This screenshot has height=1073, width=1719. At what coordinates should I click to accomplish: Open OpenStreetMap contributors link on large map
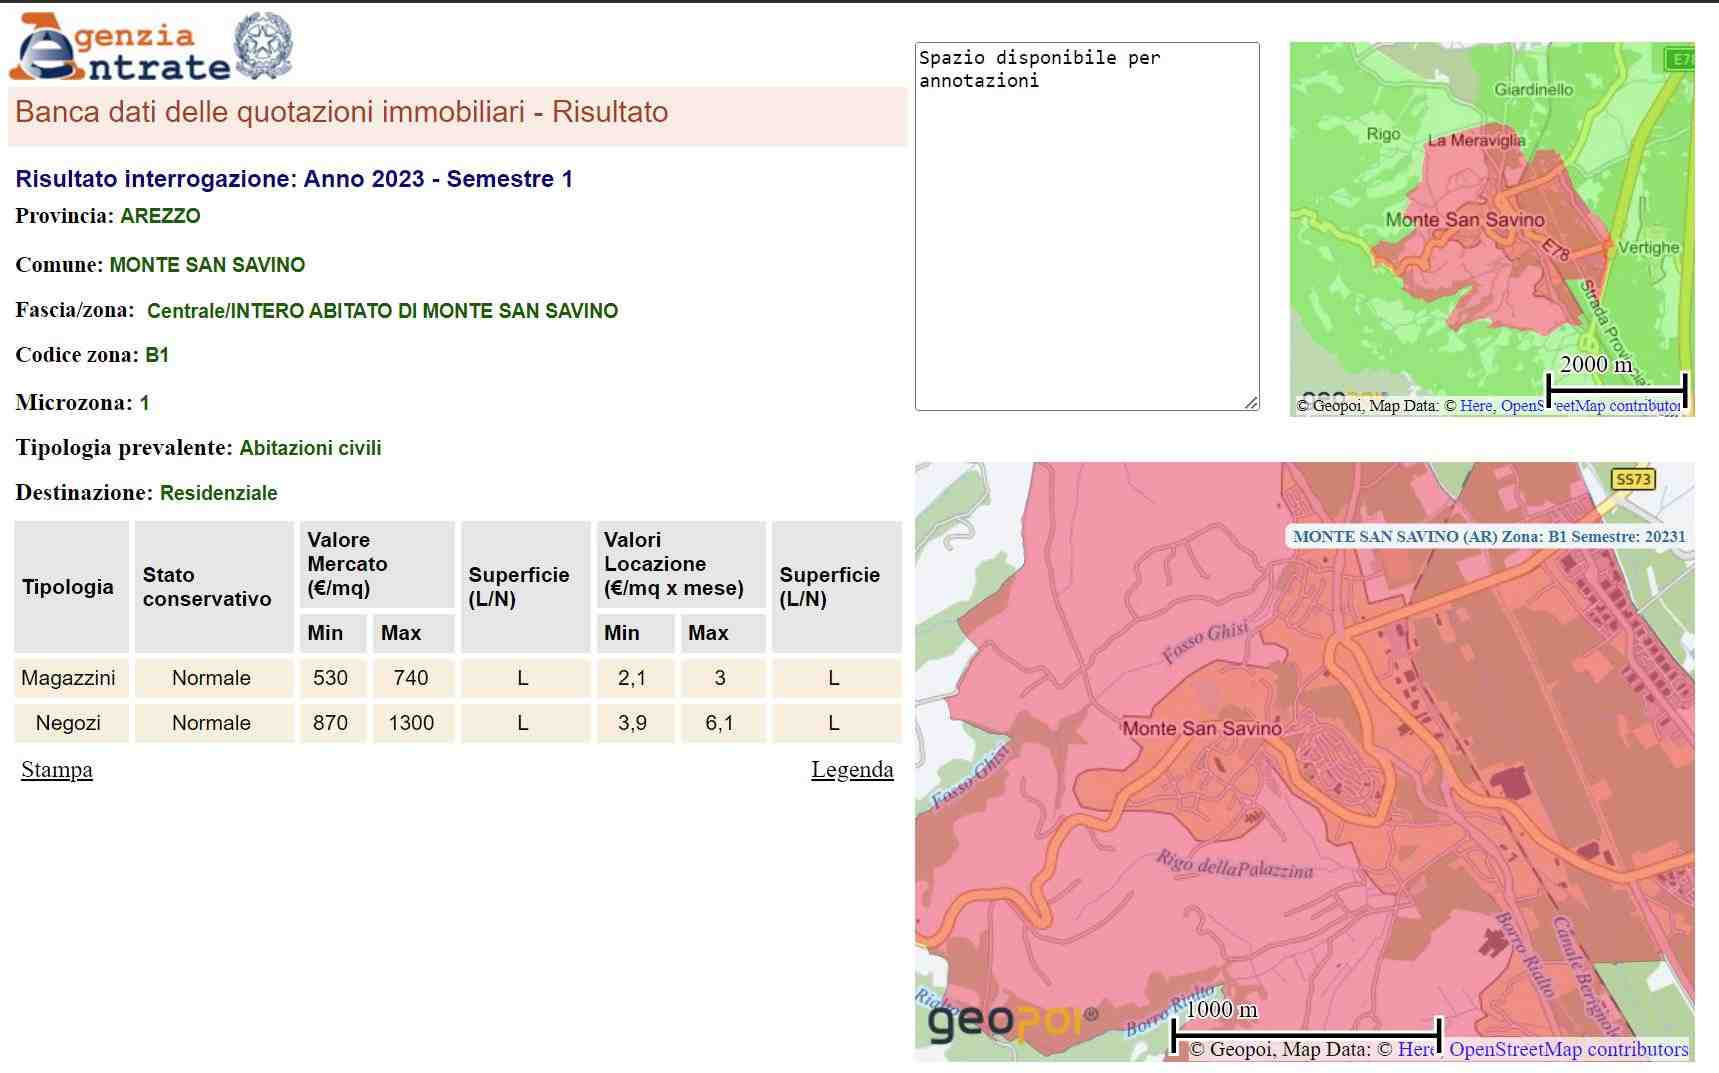(1568, 1049)
